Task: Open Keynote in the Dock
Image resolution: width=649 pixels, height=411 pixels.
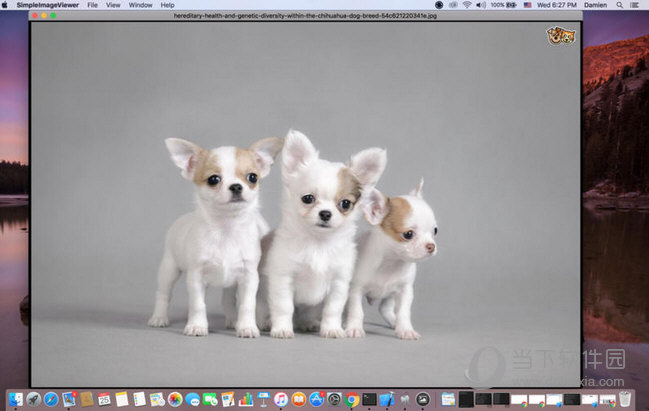Action: click(263, 399)
